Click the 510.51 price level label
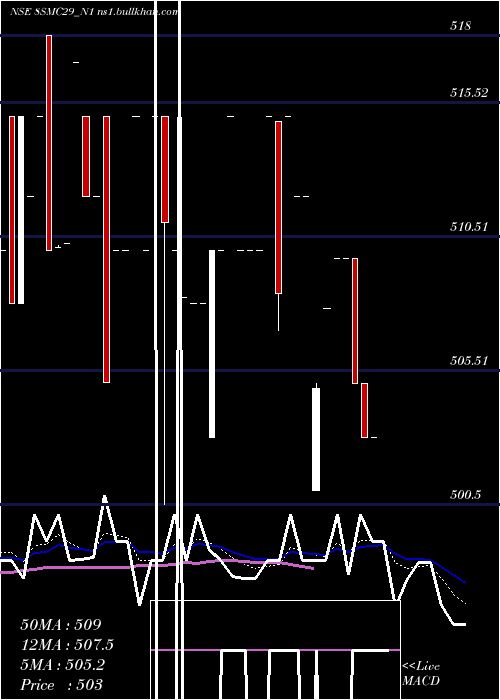 click(469, 227)
